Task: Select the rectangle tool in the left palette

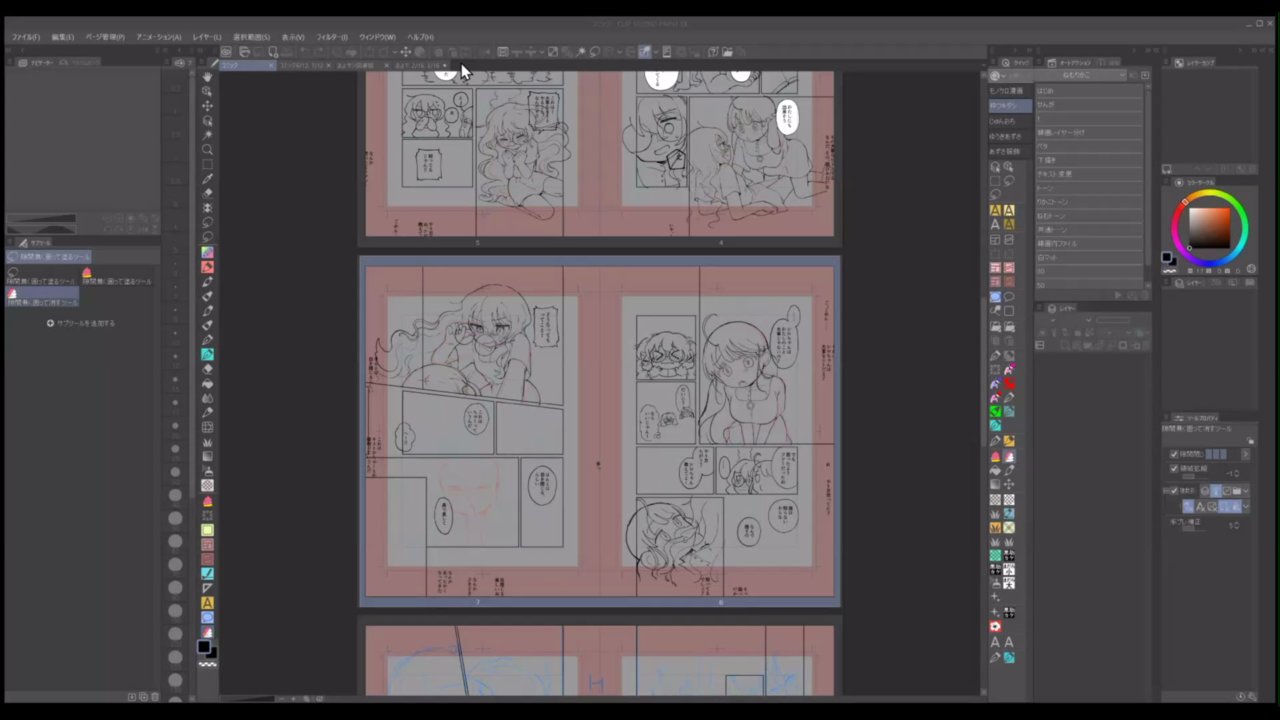Action: pos(207,164)
